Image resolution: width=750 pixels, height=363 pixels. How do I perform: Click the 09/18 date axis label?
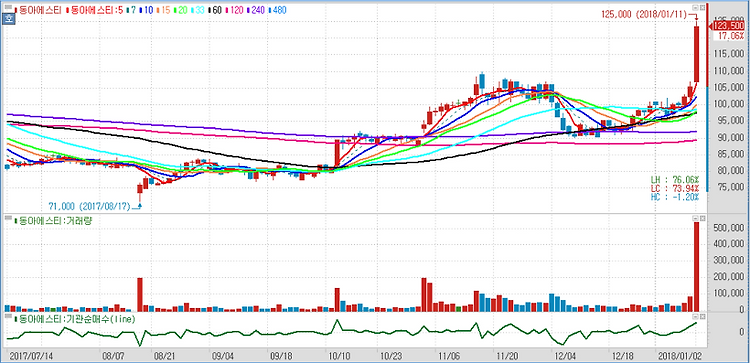click(281, 356)
